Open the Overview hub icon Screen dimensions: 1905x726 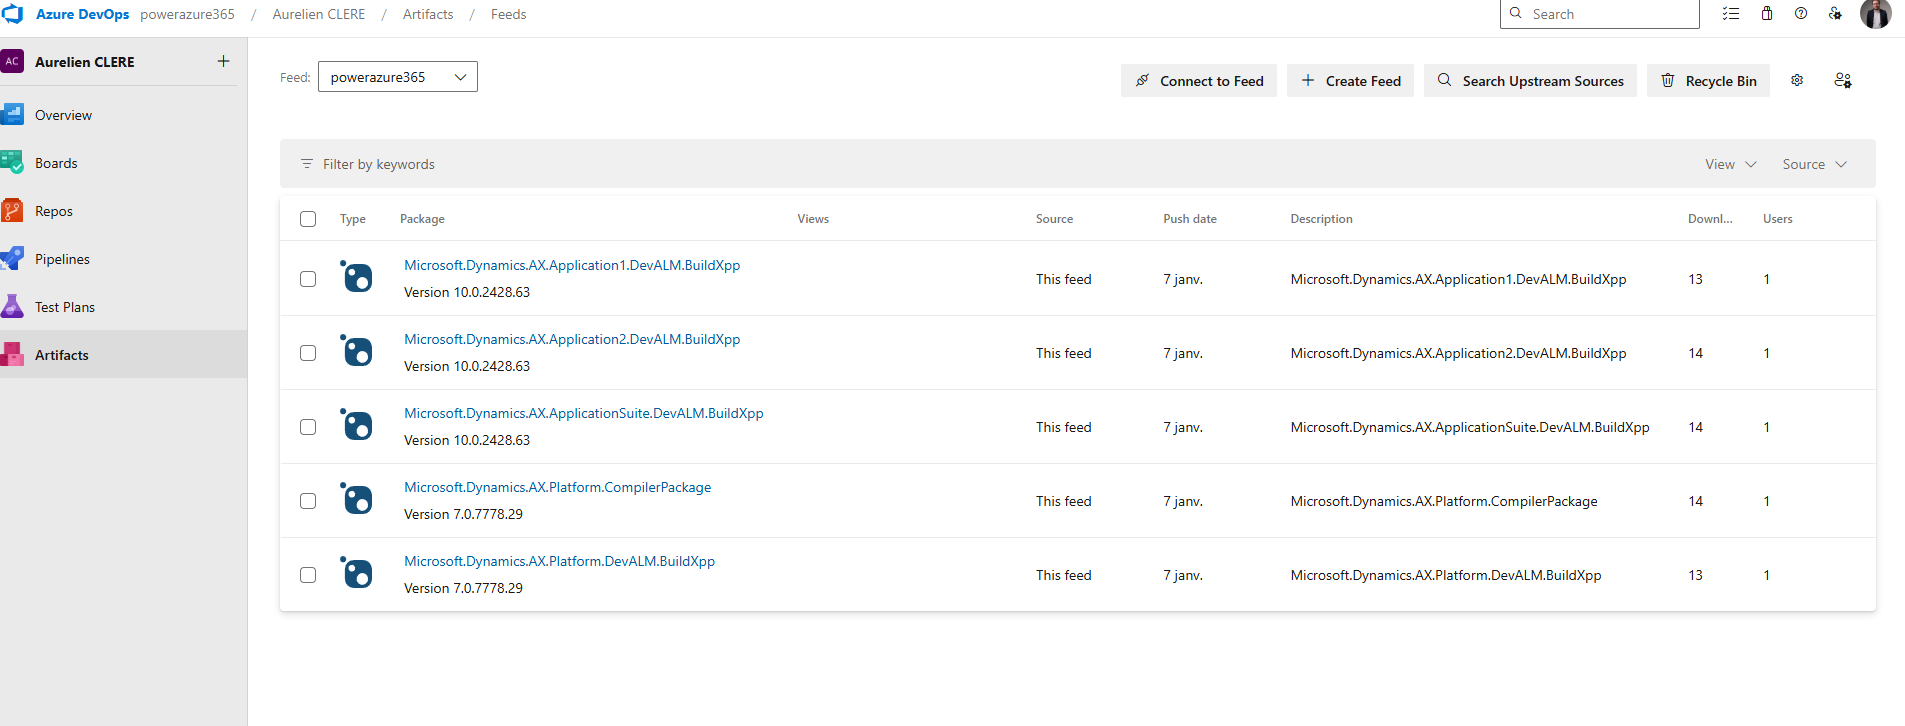point(12,114)
